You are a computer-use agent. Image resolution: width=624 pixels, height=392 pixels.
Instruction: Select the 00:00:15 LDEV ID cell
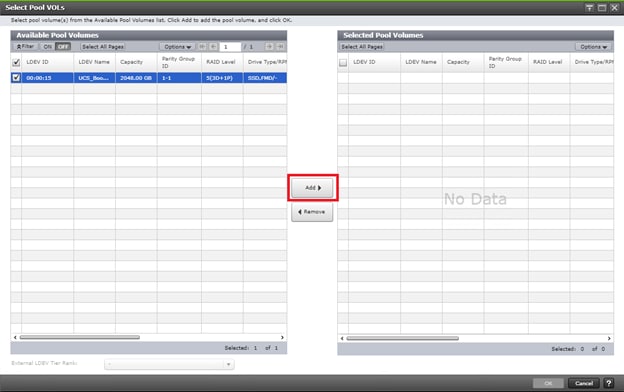tap(47, 78)
